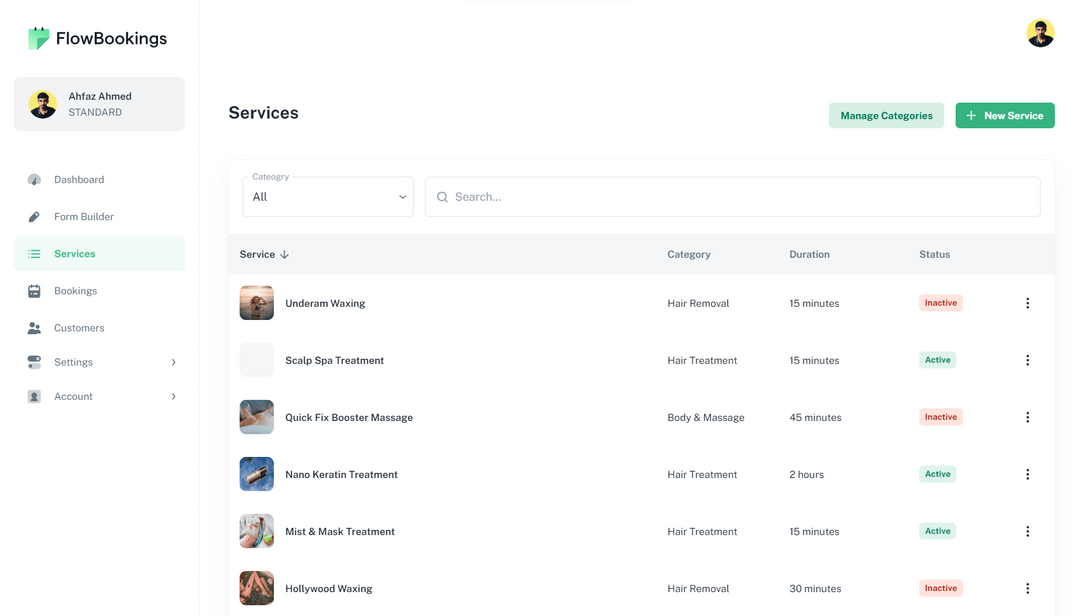Open the FlowBookings logo
Image resolution: width=1080 pixels, height=616 pixels.
click(x=95, y=37)
